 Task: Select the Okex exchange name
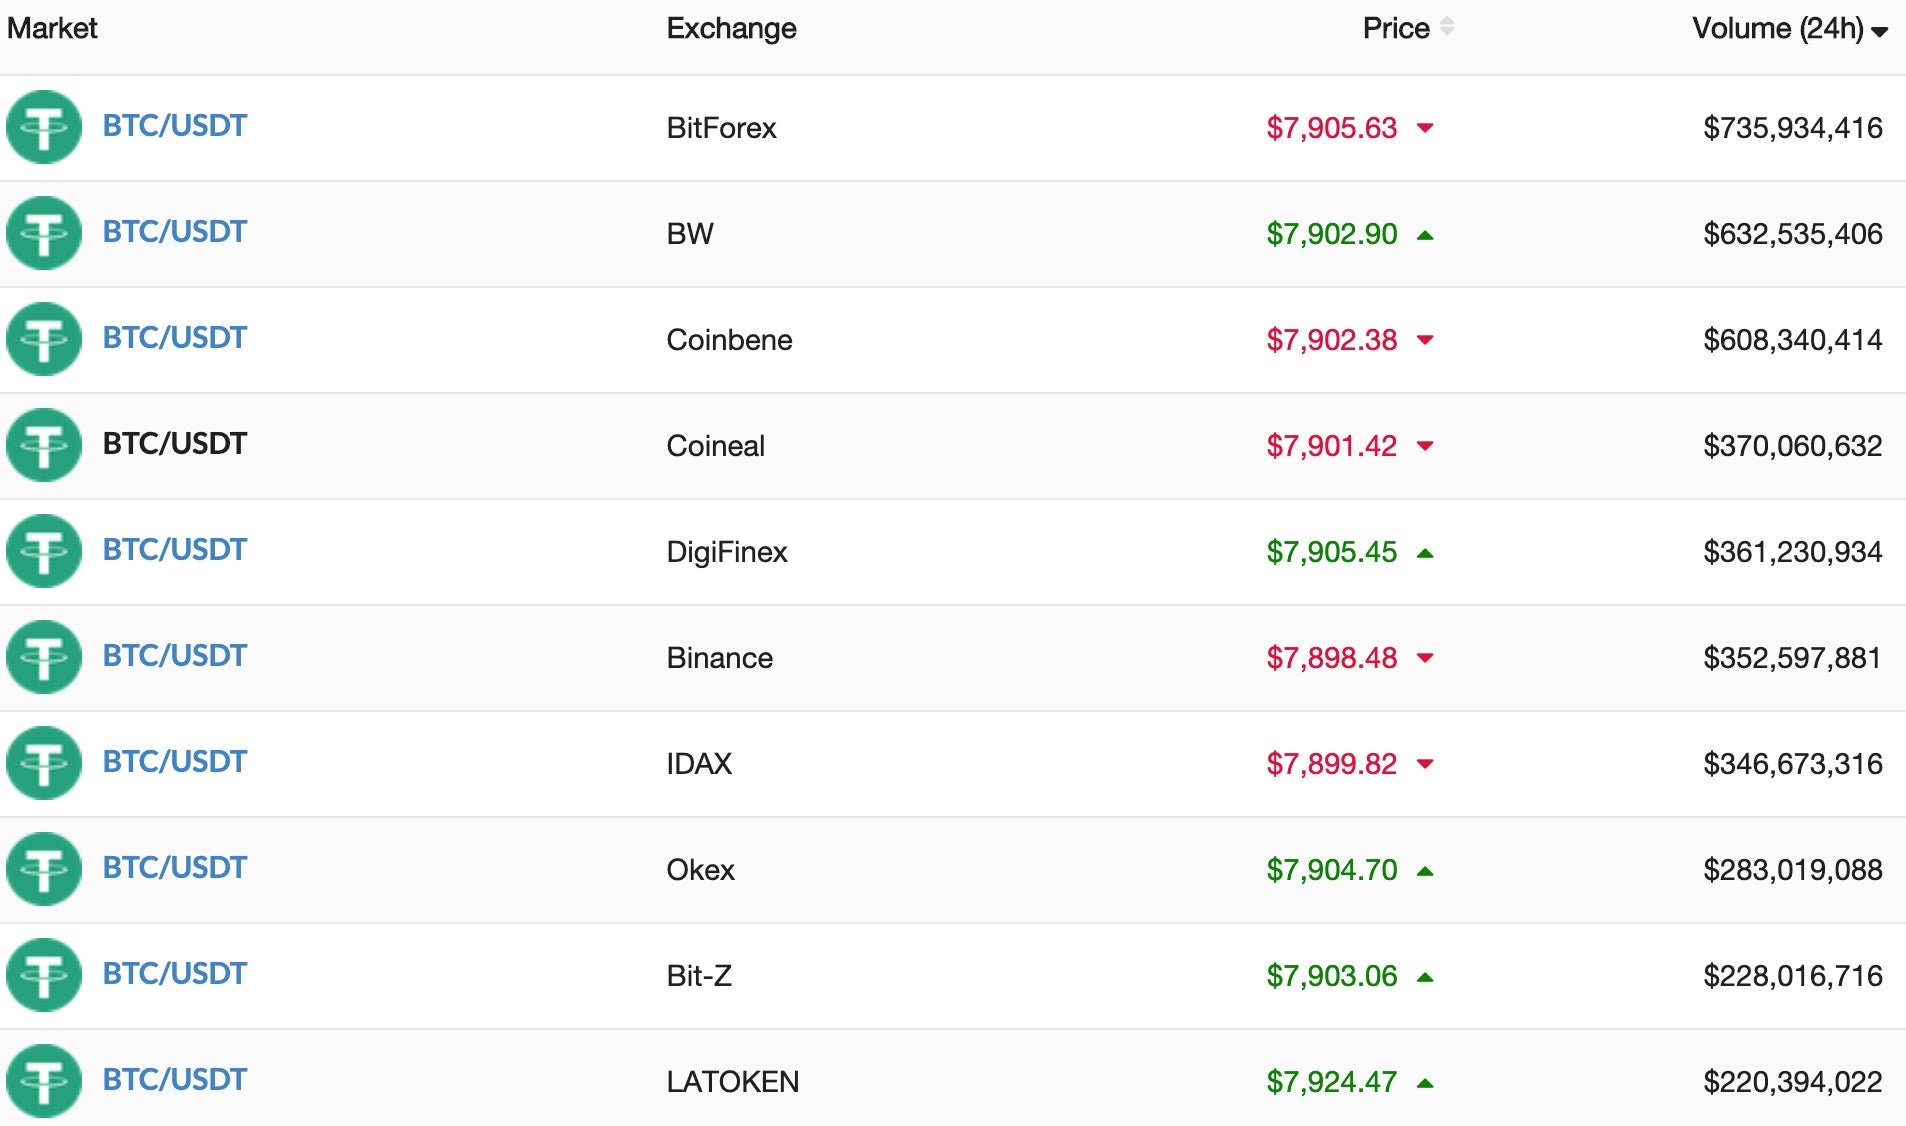coord(700,870)
